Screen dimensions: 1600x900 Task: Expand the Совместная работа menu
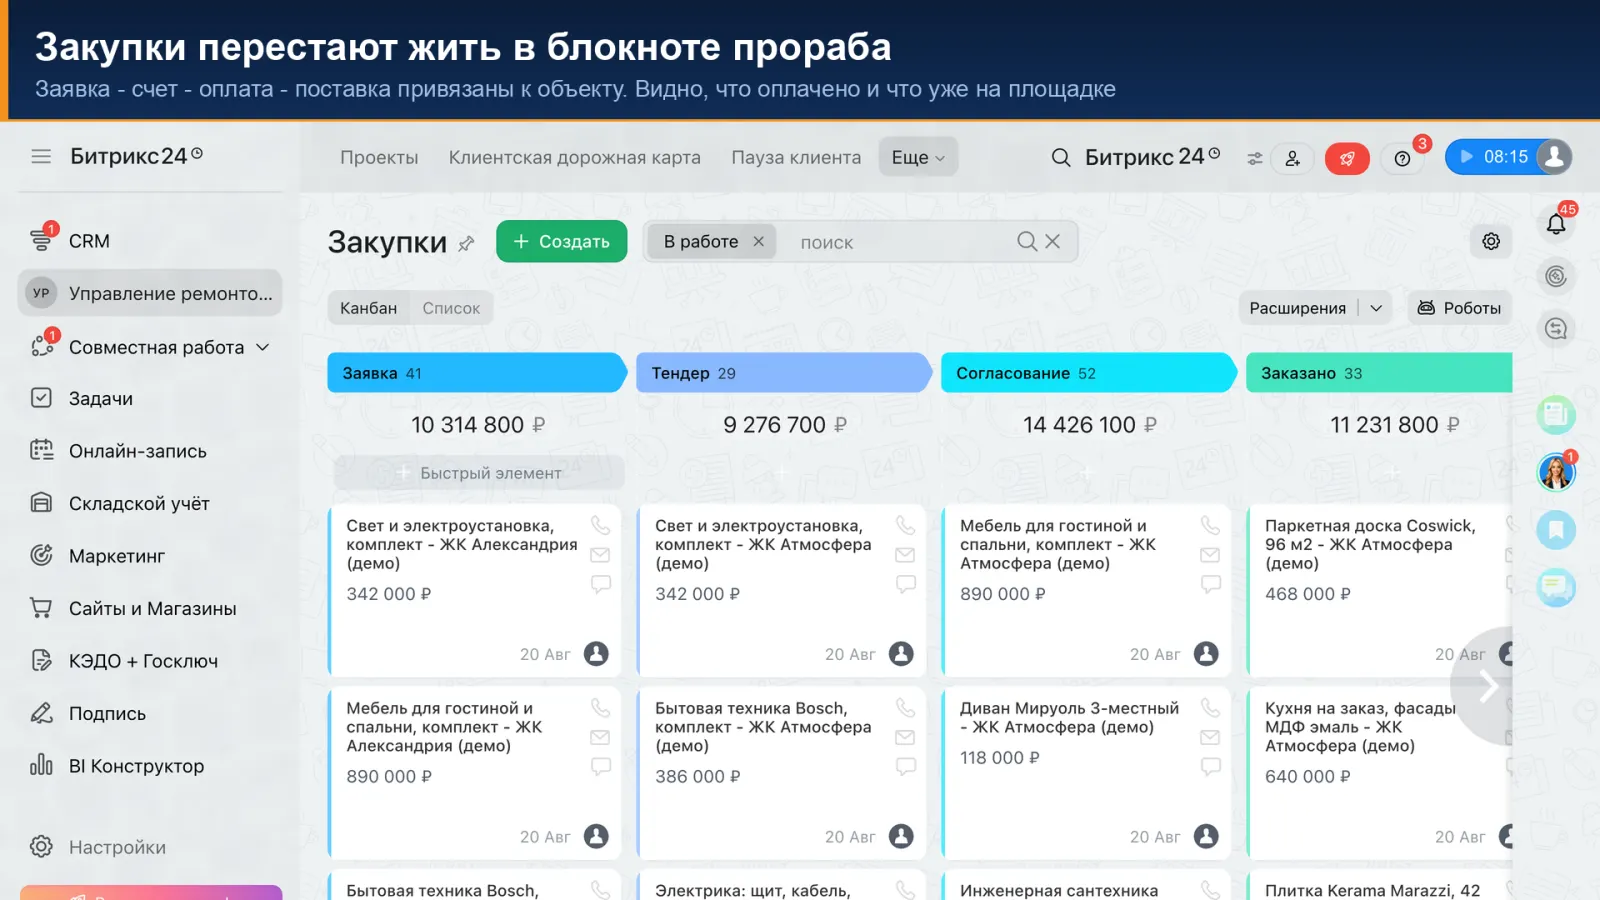263,347
